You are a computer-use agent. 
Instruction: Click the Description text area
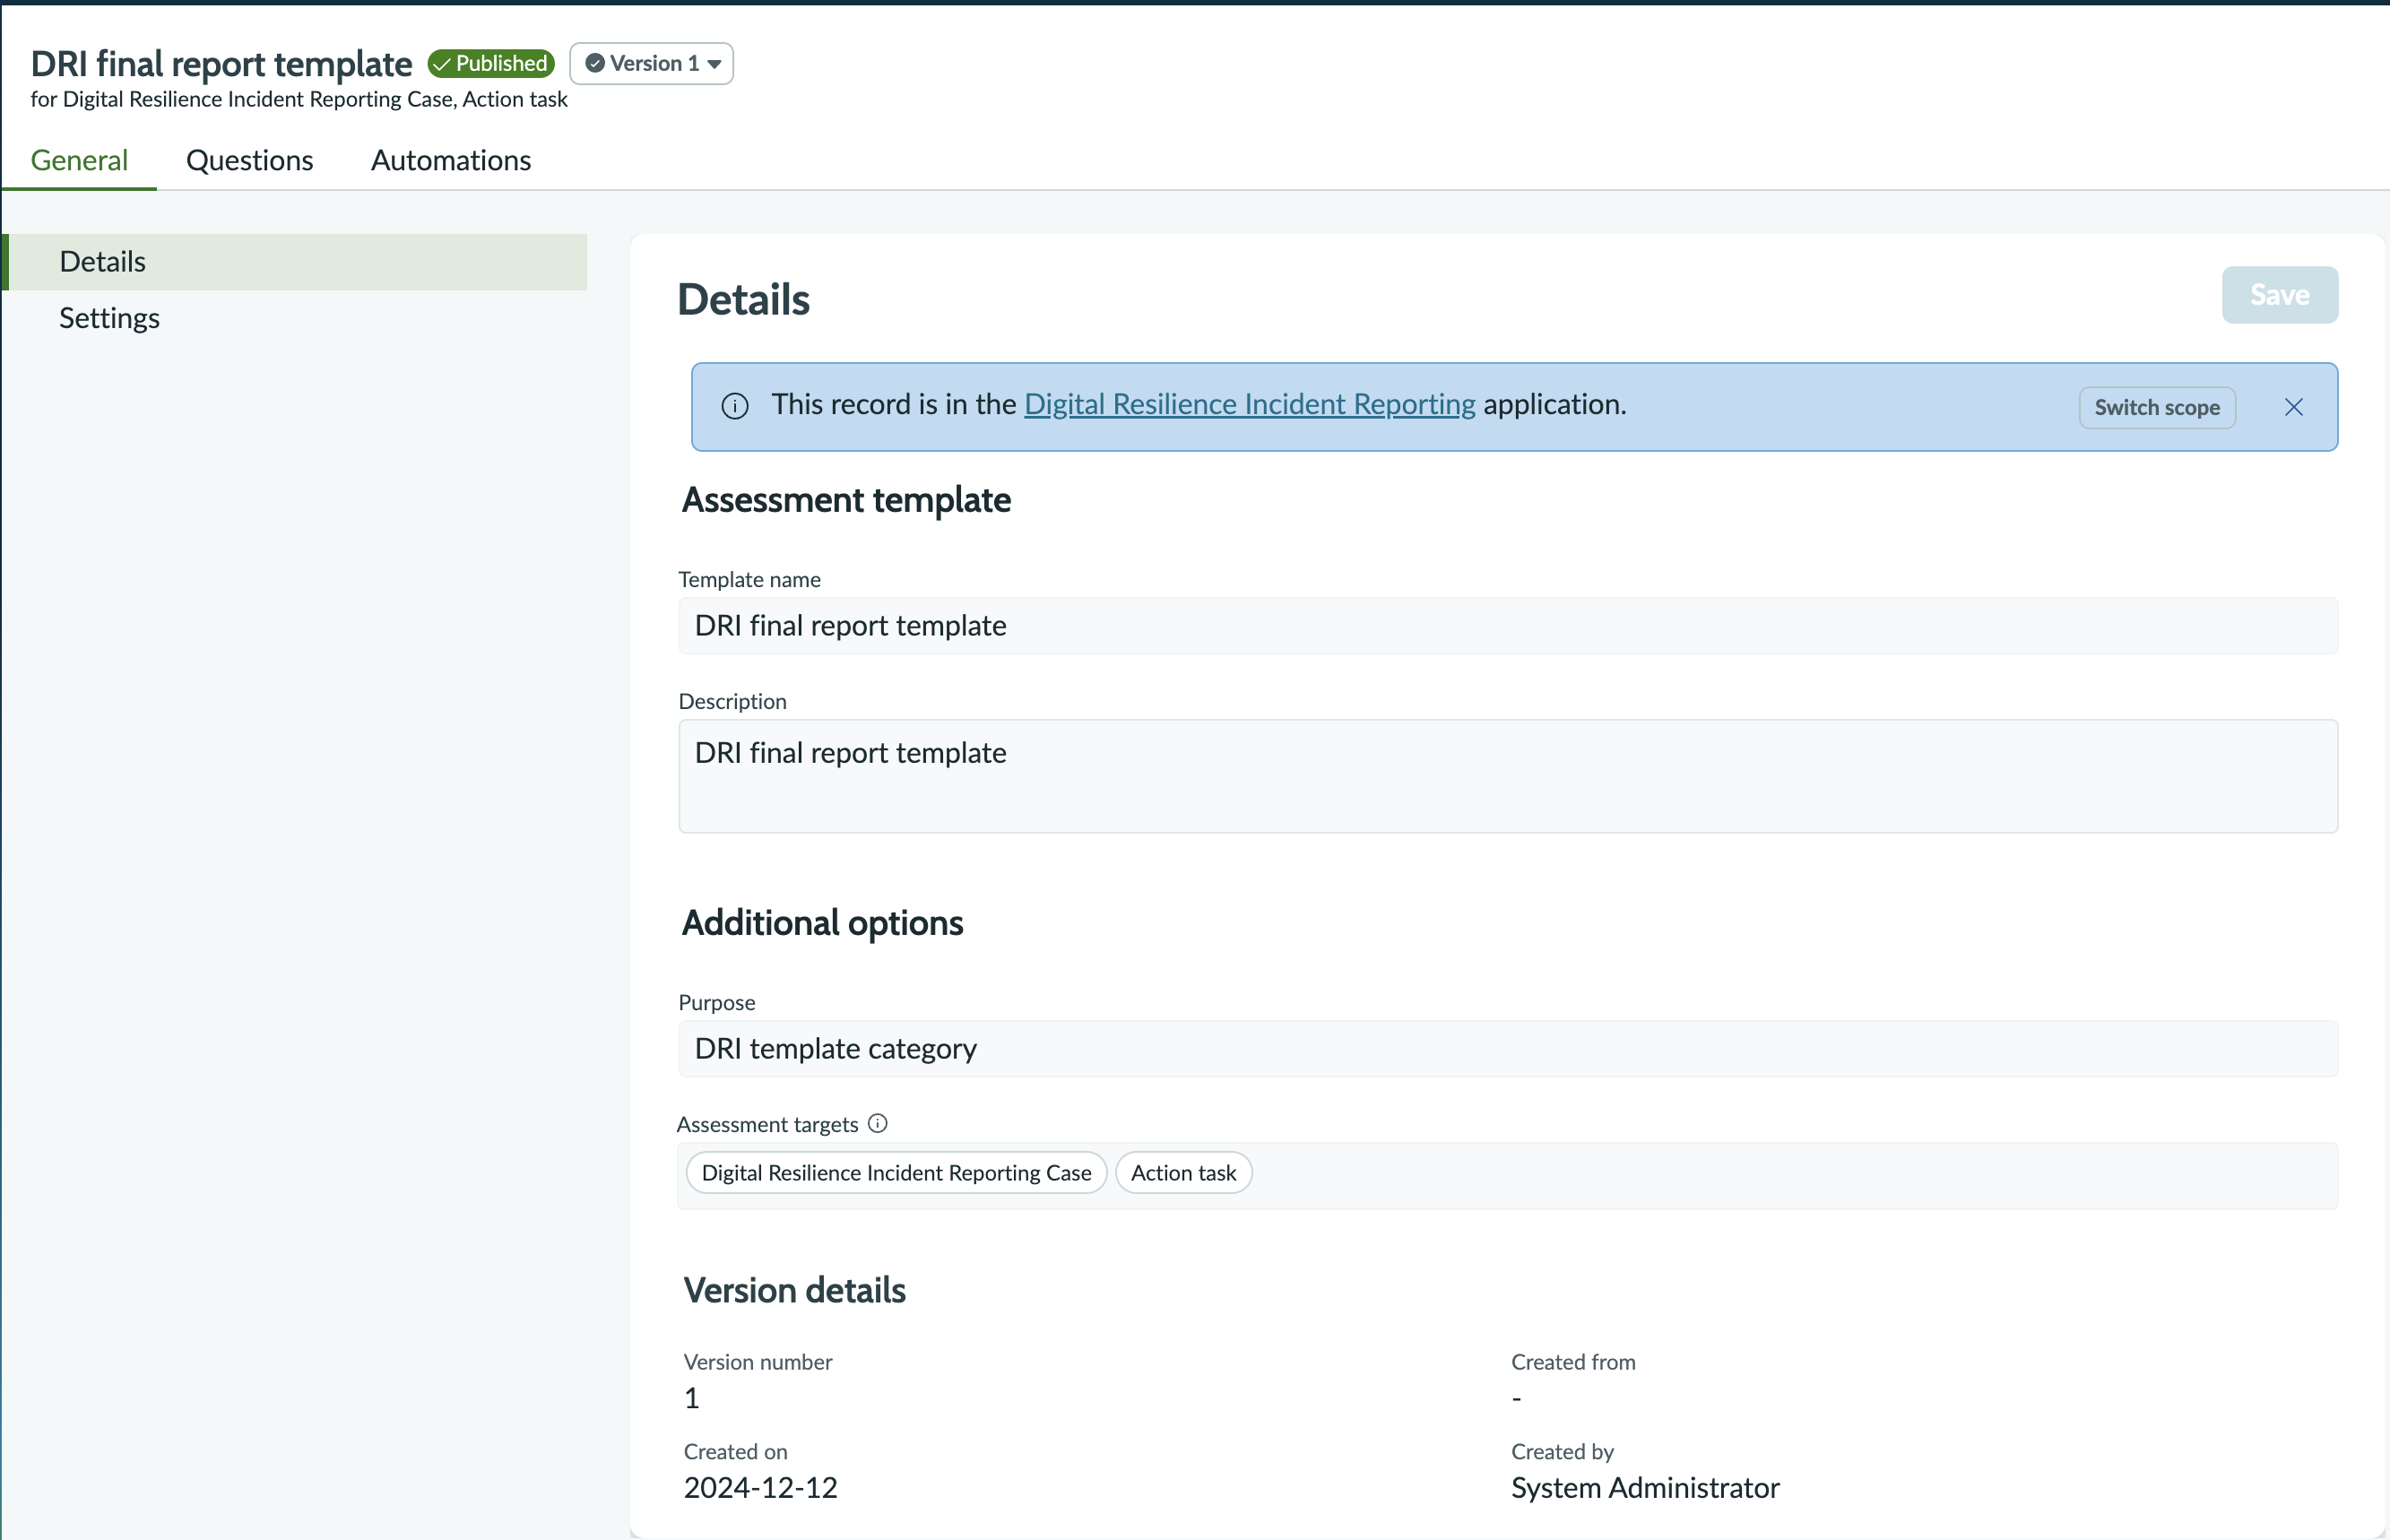tap(1508, 776)
